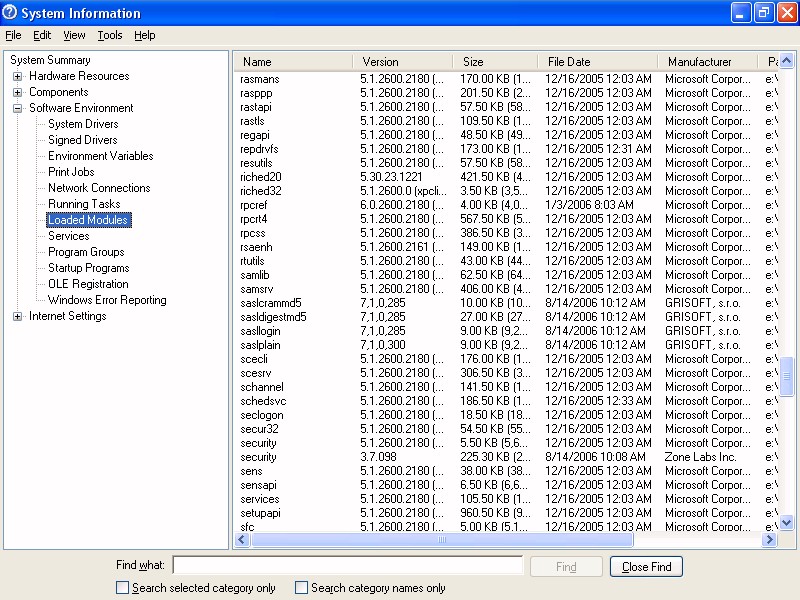Select Running Tasks in the tree
The image size is (800, 600).
pos(84,204)
